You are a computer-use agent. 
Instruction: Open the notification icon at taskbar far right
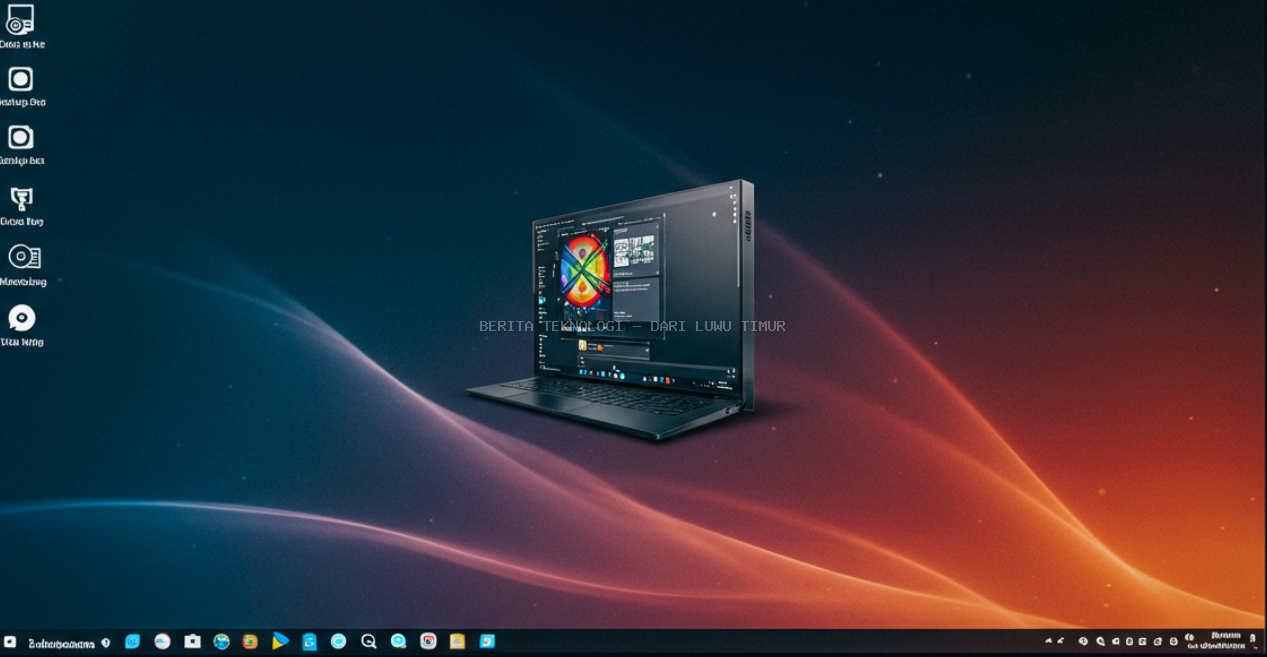(1253, 641)
